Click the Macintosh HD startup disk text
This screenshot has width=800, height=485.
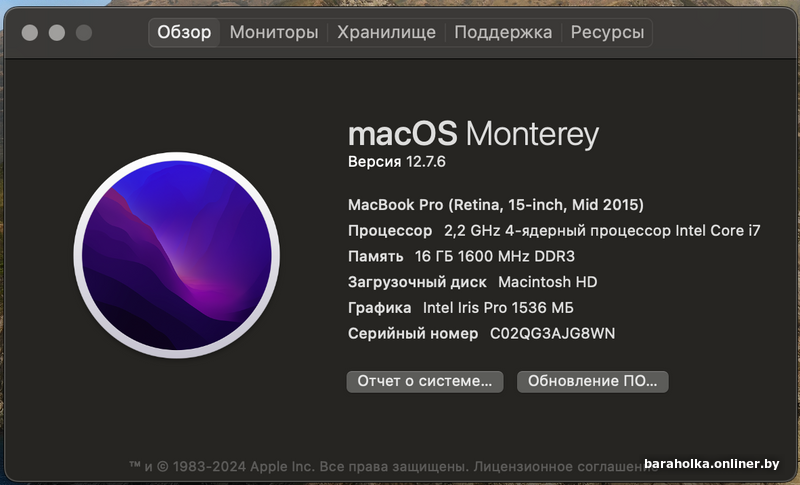547,282
